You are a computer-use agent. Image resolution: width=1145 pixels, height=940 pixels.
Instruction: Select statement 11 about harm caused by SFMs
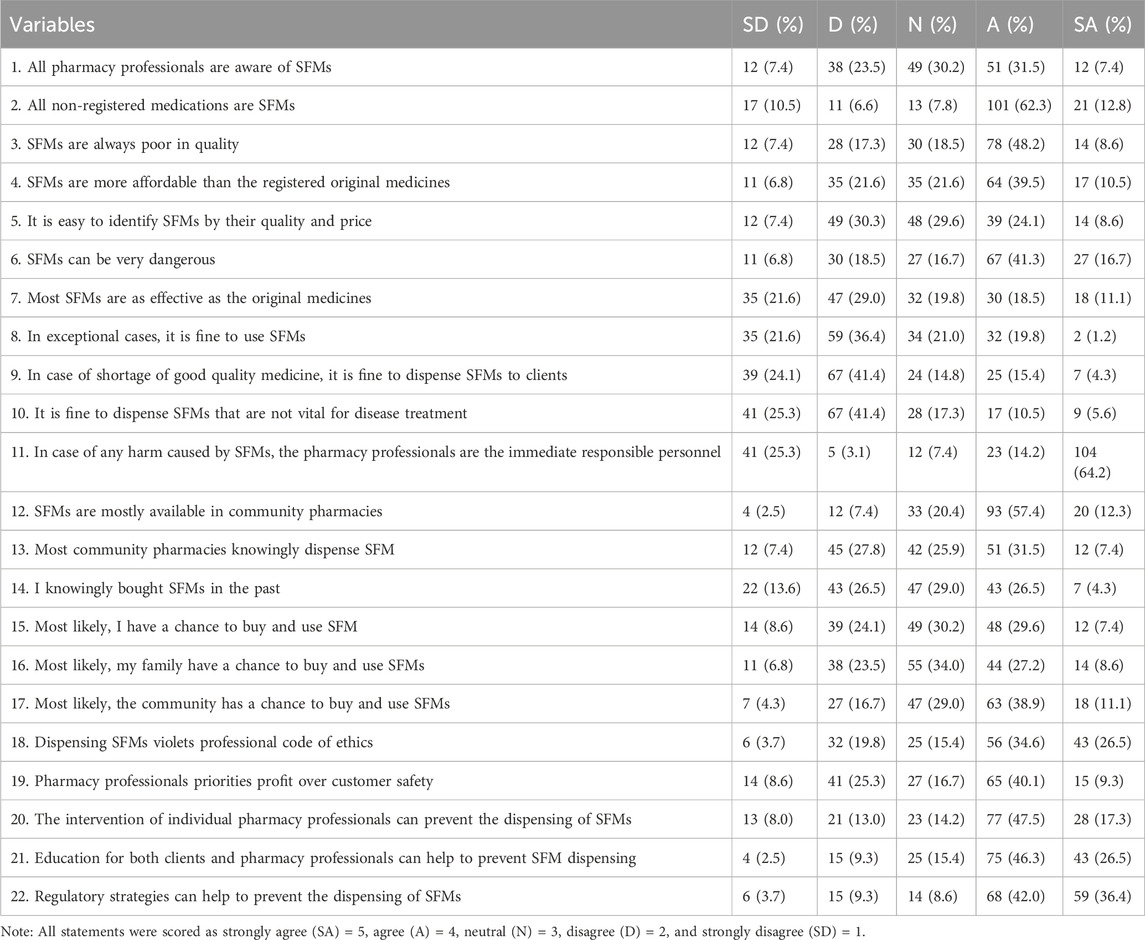[x=572, y=462]
